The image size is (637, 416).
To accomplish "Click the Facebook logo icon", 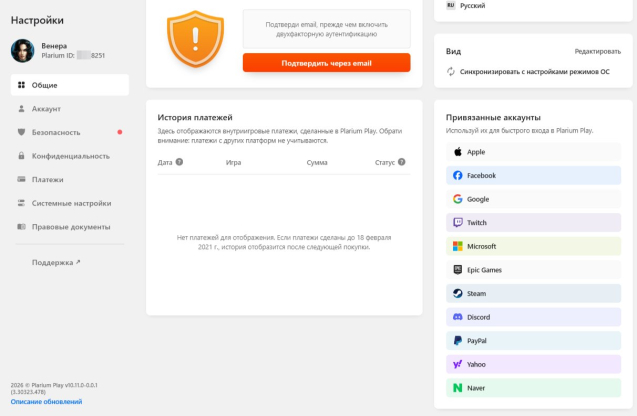I will (457, 175).
